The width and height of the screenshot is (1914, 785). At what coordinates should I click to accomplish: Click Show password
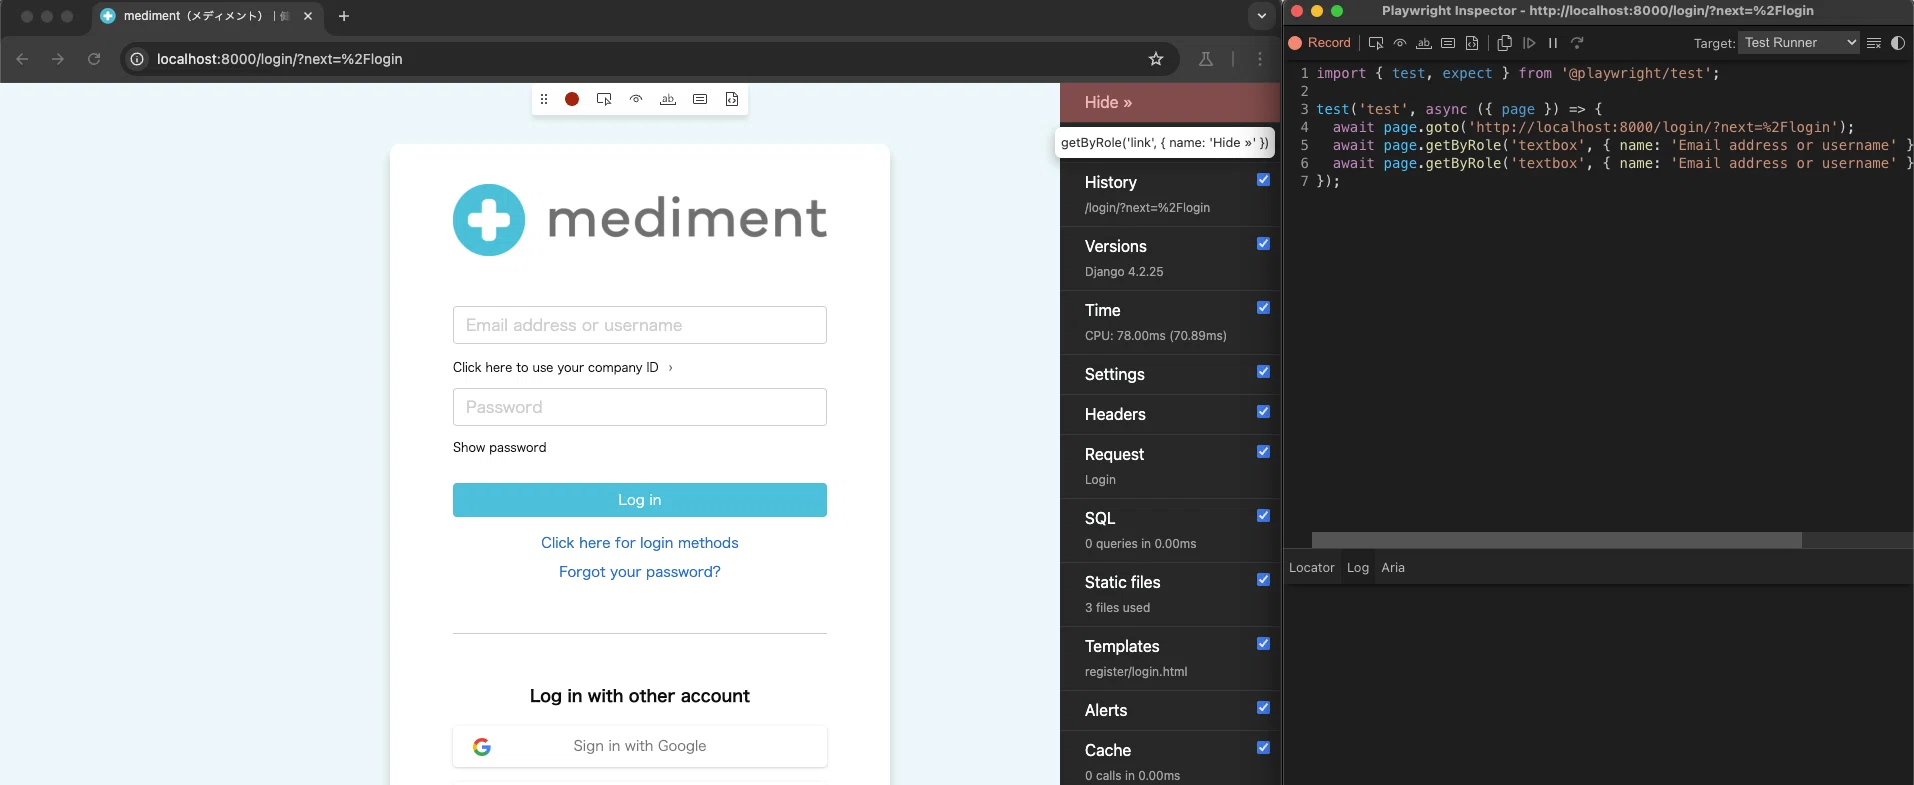[x=499, y=447]
